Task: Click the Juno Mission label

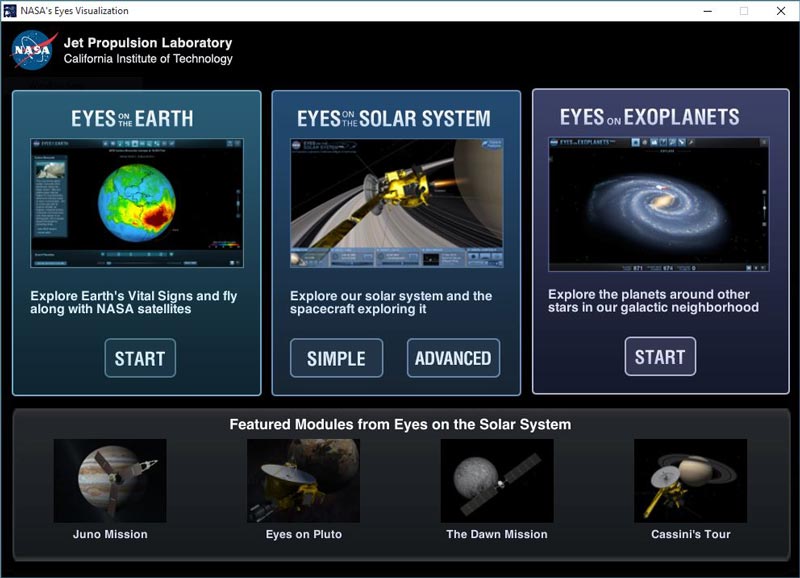Action: pos(110,534)
